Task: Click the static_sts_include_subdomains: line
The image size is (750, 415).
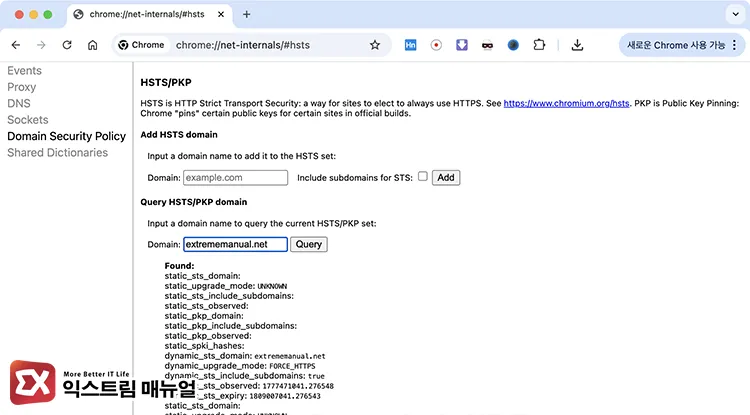Action: point(229,296)
